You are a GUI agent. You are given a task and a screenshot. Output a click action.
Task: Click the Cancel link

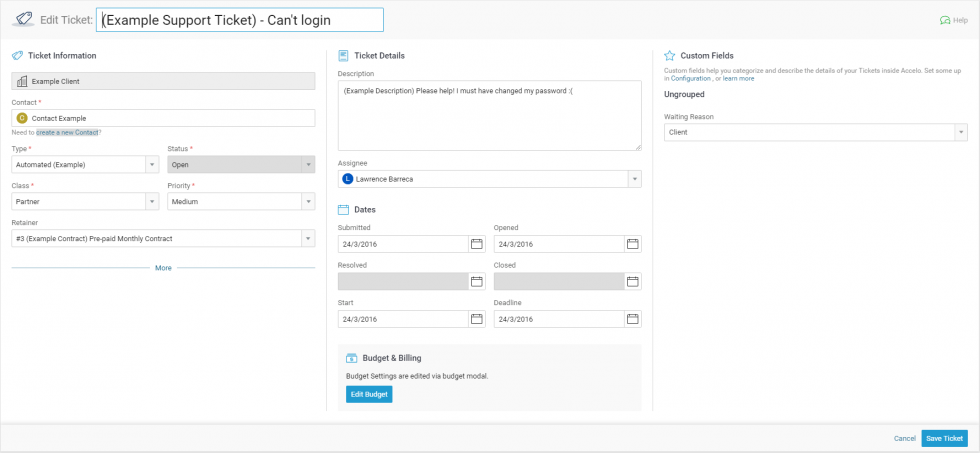pos(904,439)
